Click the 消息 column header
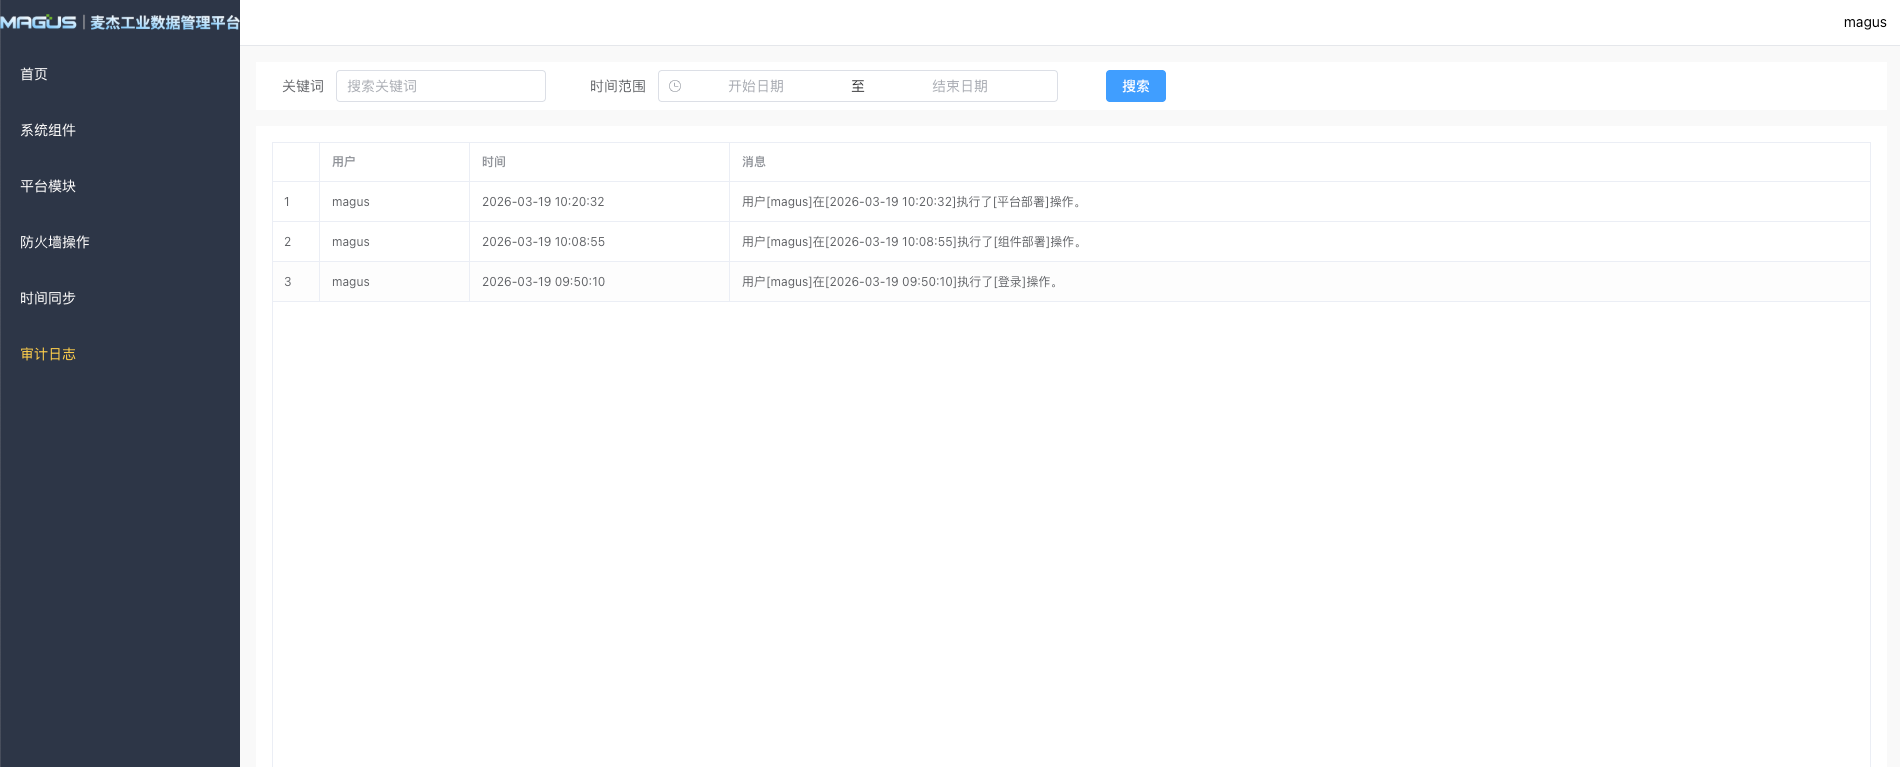The image size is (1900, 767). pos(753,162)
